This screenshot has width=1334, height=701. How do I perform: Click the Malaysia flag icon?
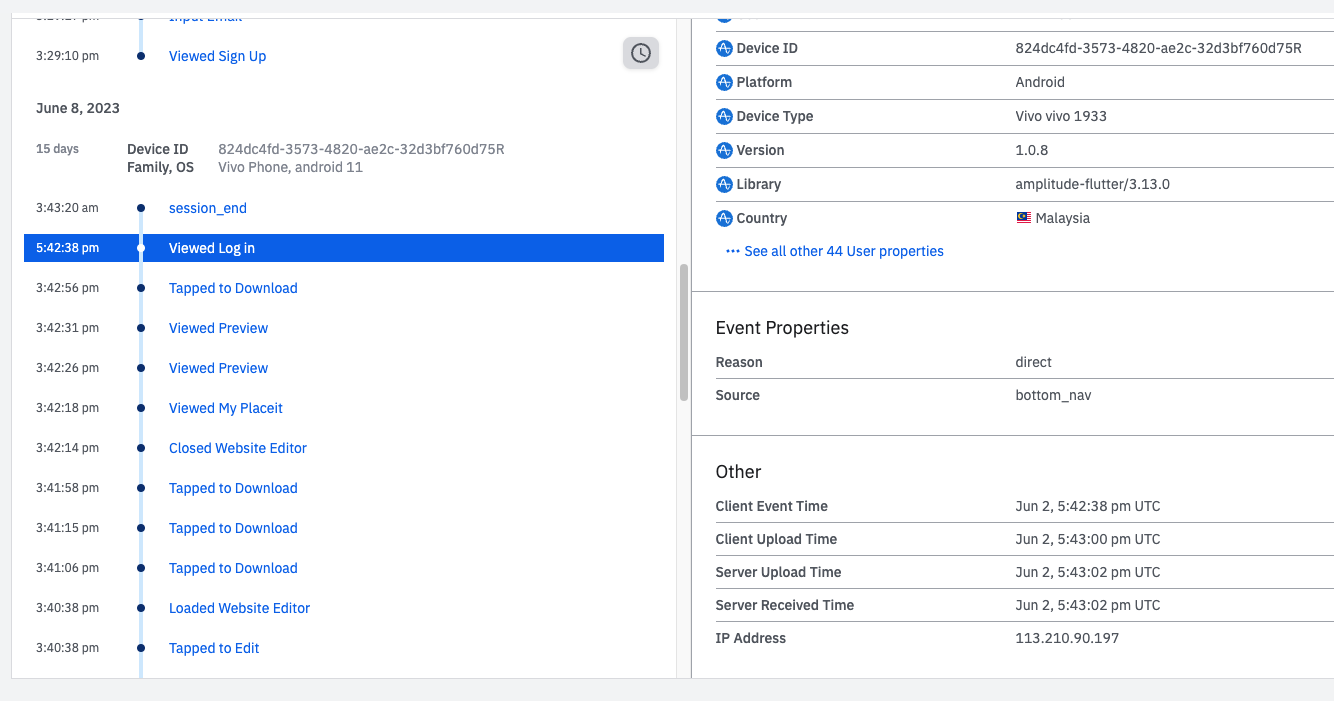click(x=1024, y=218)
